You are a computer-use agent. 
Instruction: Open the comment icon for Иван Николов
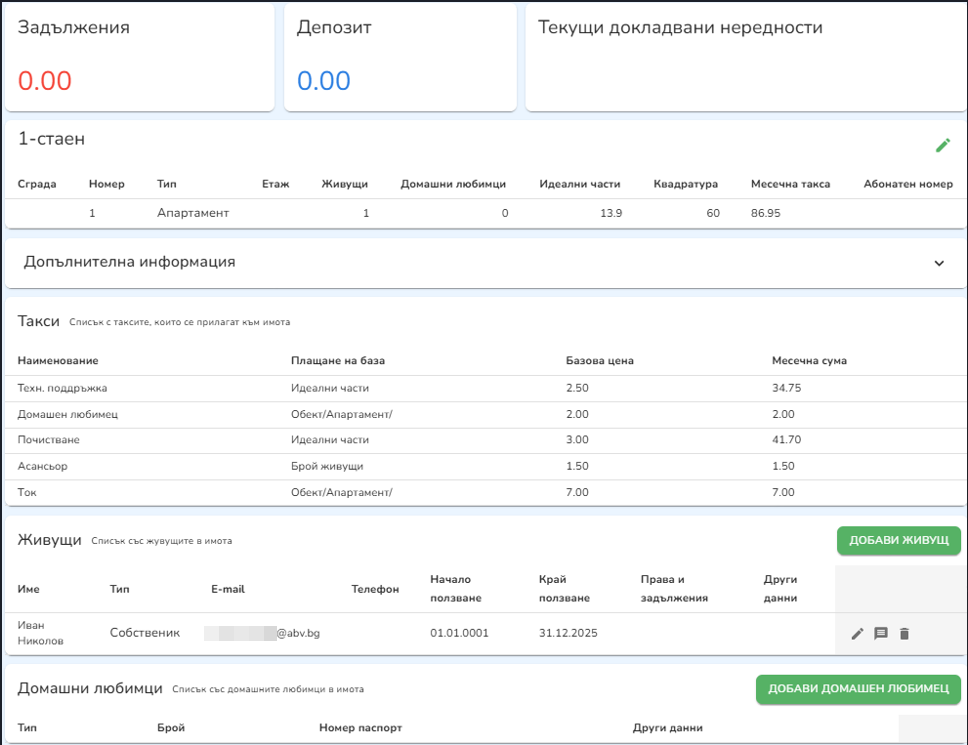pyautogui.click(x=881, y=633)
